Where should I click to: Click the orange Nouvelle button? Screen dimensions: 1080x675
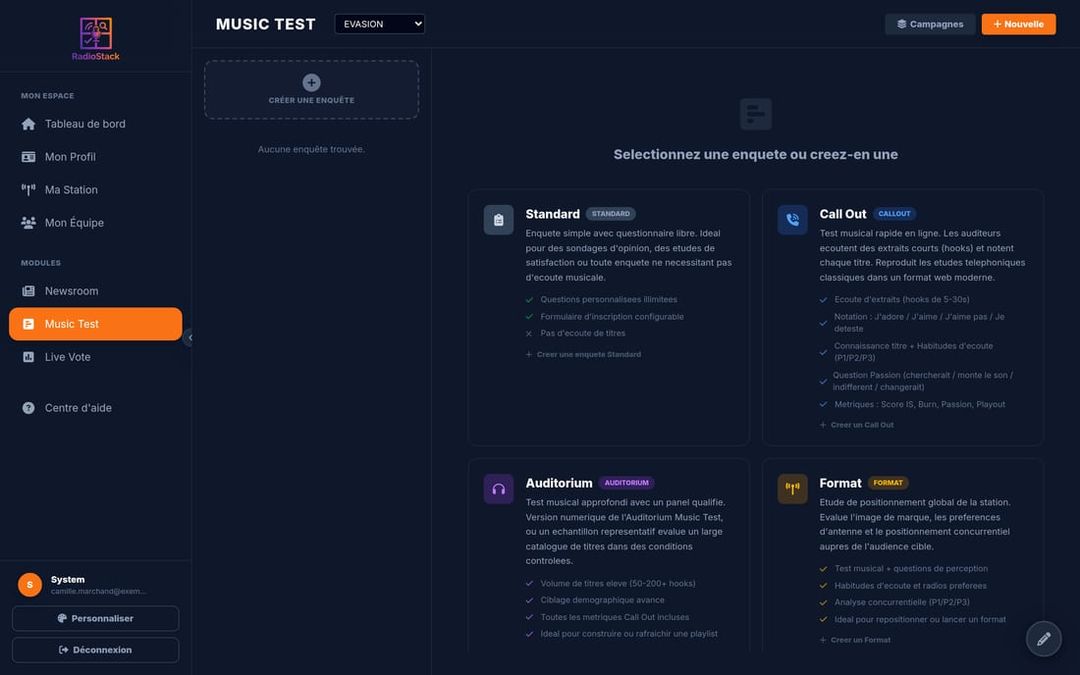click(x=1018, y=24)
